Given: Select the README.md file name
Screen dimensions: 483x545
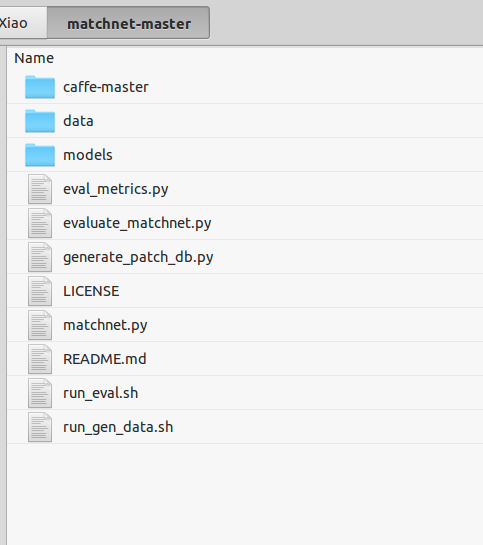Looking at the screenshot, I should pyautogui.click(x=105, y=359).
